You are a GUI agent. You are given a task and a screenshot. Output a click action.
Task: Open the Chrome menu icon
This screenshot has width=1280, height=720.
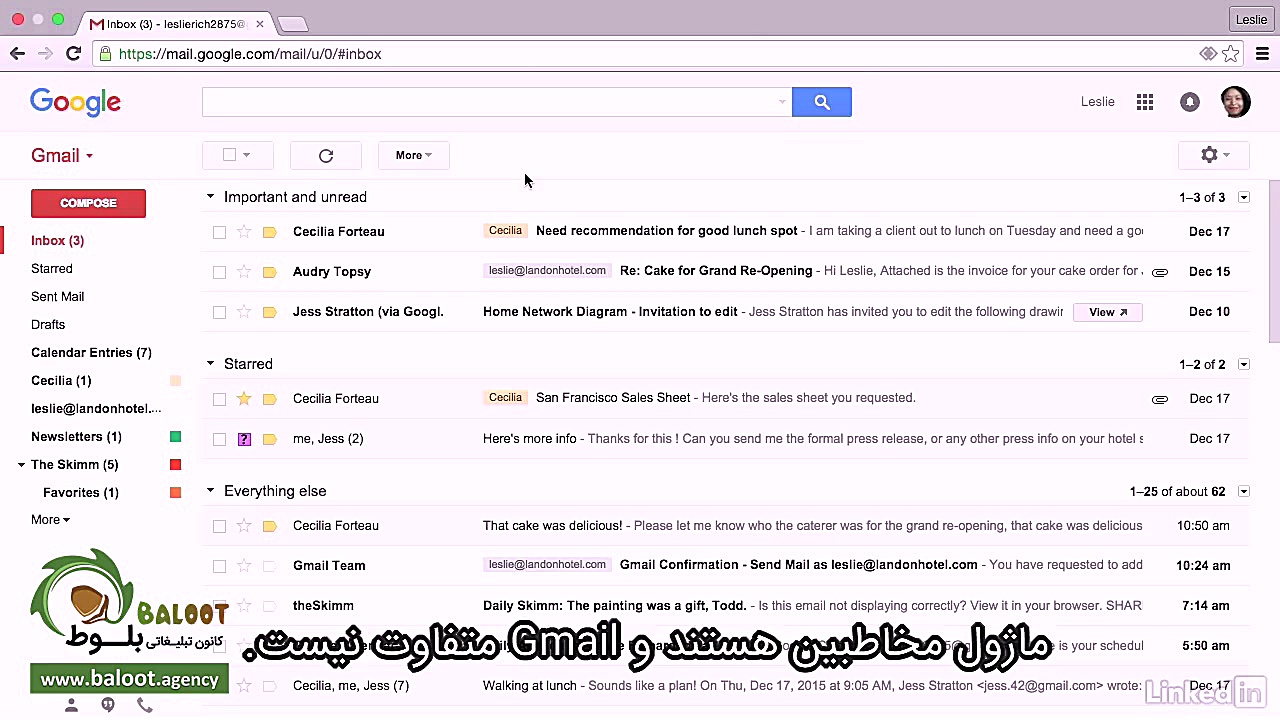[x=1263, y=54]
